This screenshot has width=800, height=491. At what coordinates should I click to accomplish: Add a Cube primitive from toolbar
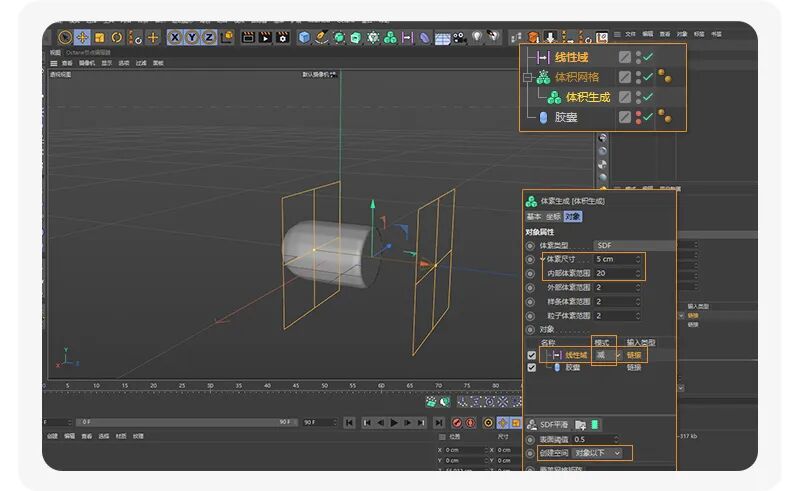click(x=304, y=37)
